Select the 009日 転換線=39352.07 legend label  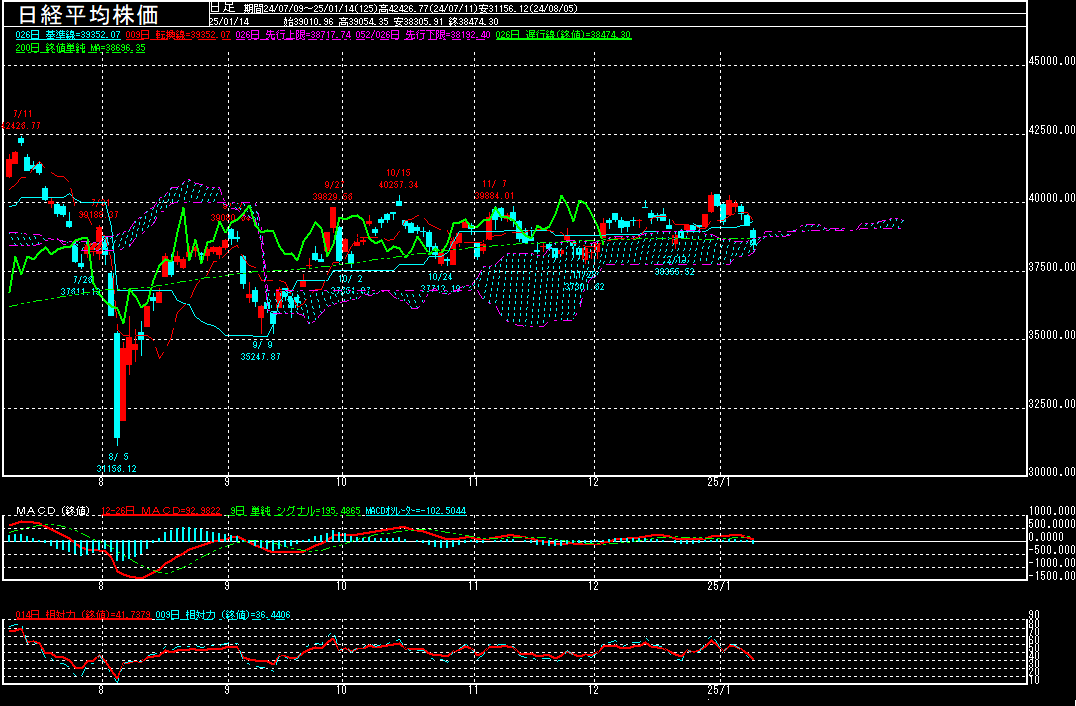(178, 35)
